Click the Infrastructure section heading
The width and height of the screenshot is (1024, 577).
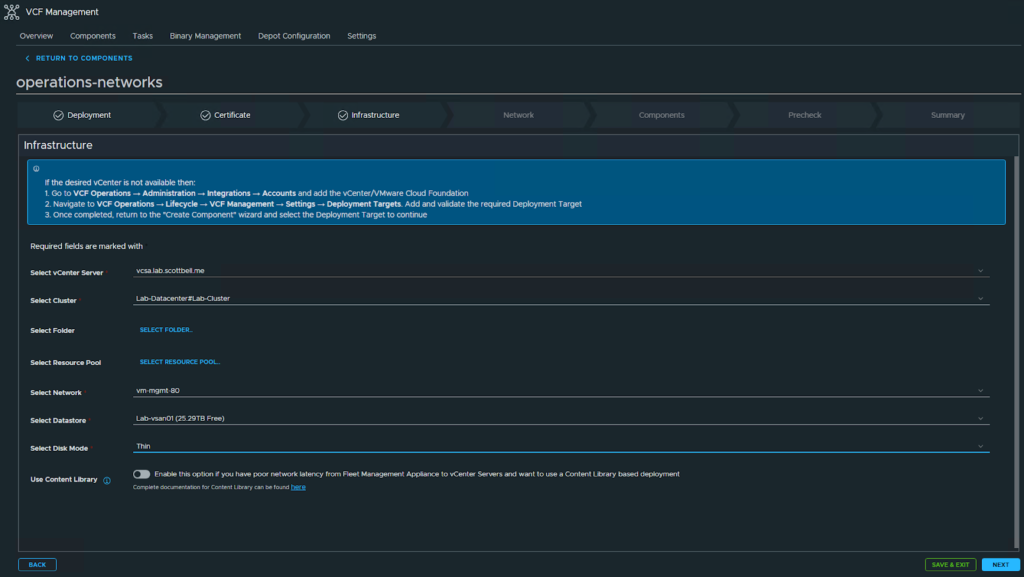click(58, 145)
